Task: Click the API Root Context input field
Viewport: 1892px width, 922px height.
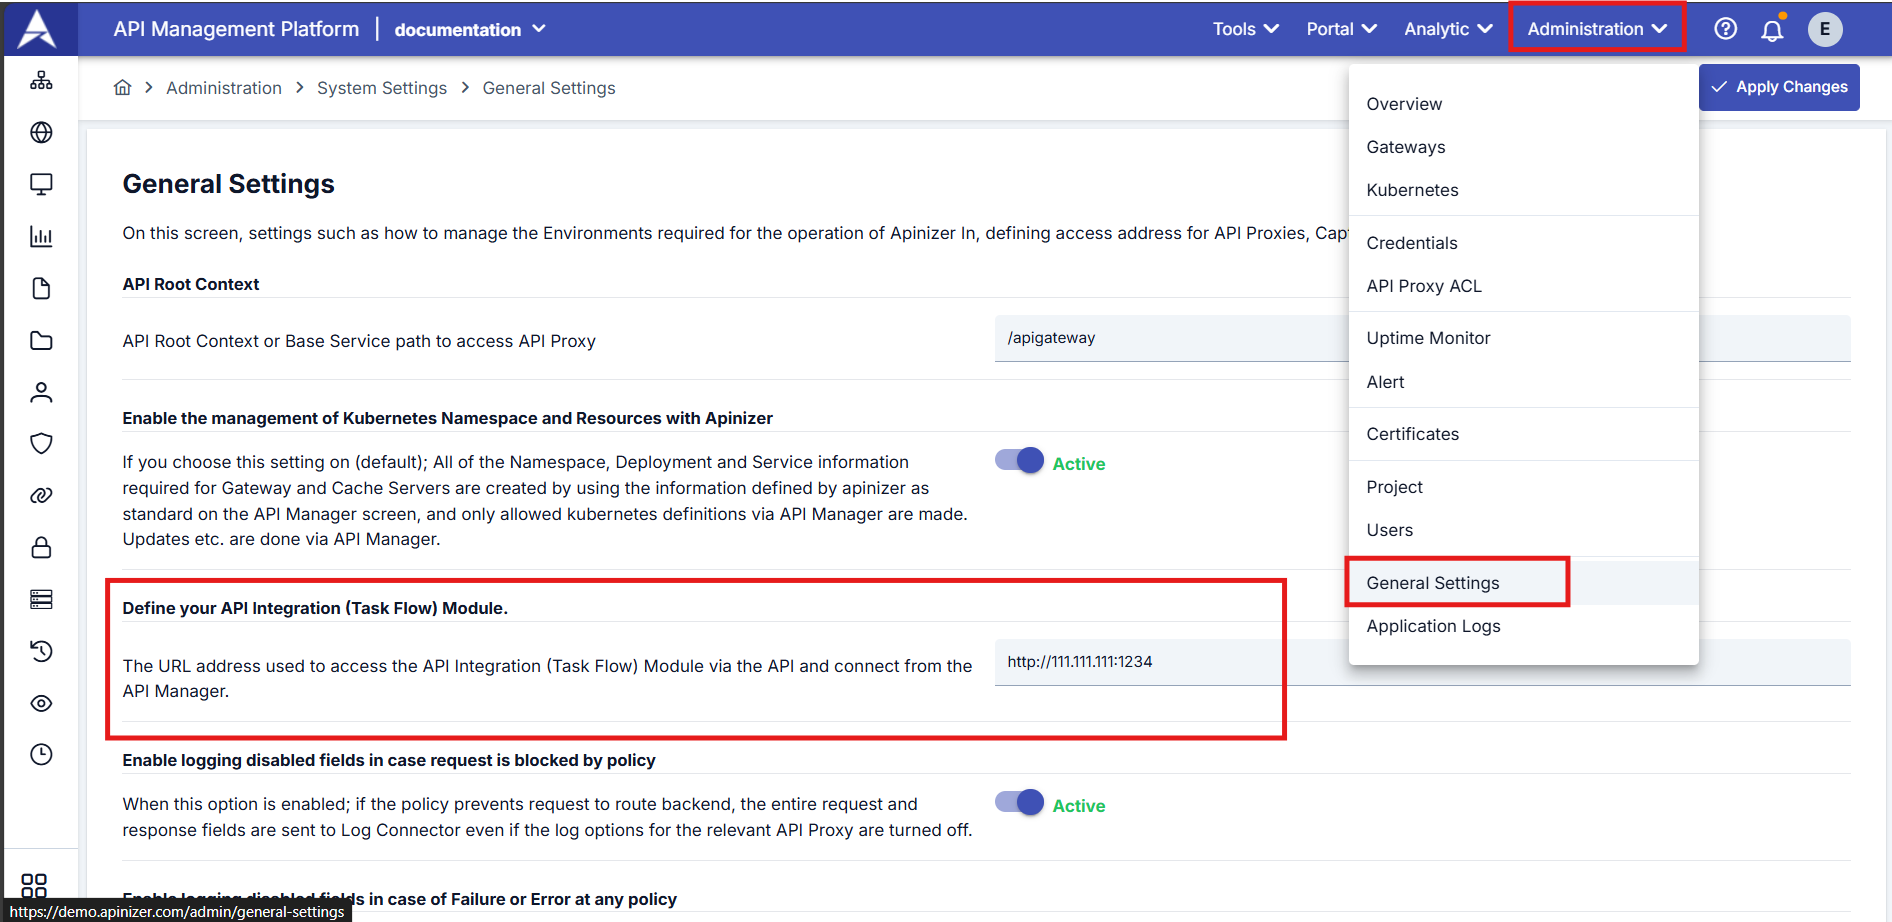Action: (1170, 338)
